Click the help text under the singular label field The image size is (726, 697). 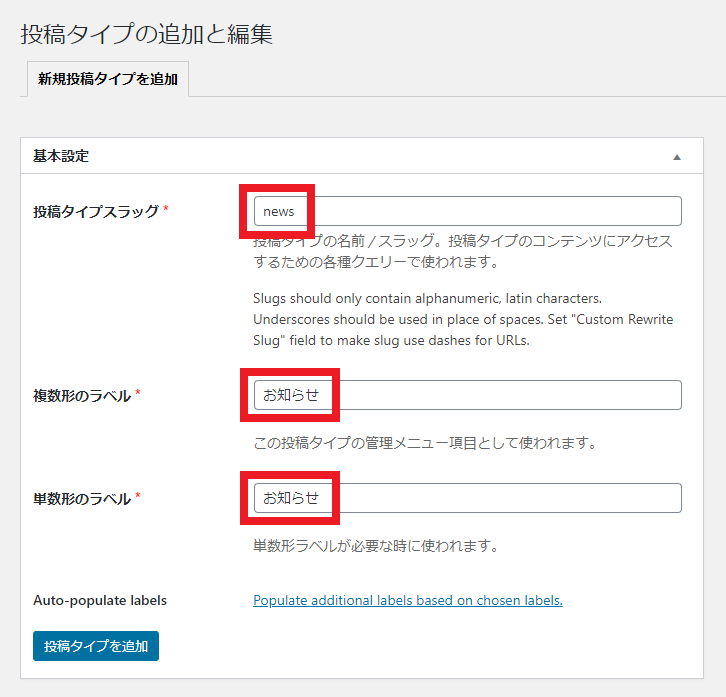click(375, 546)
